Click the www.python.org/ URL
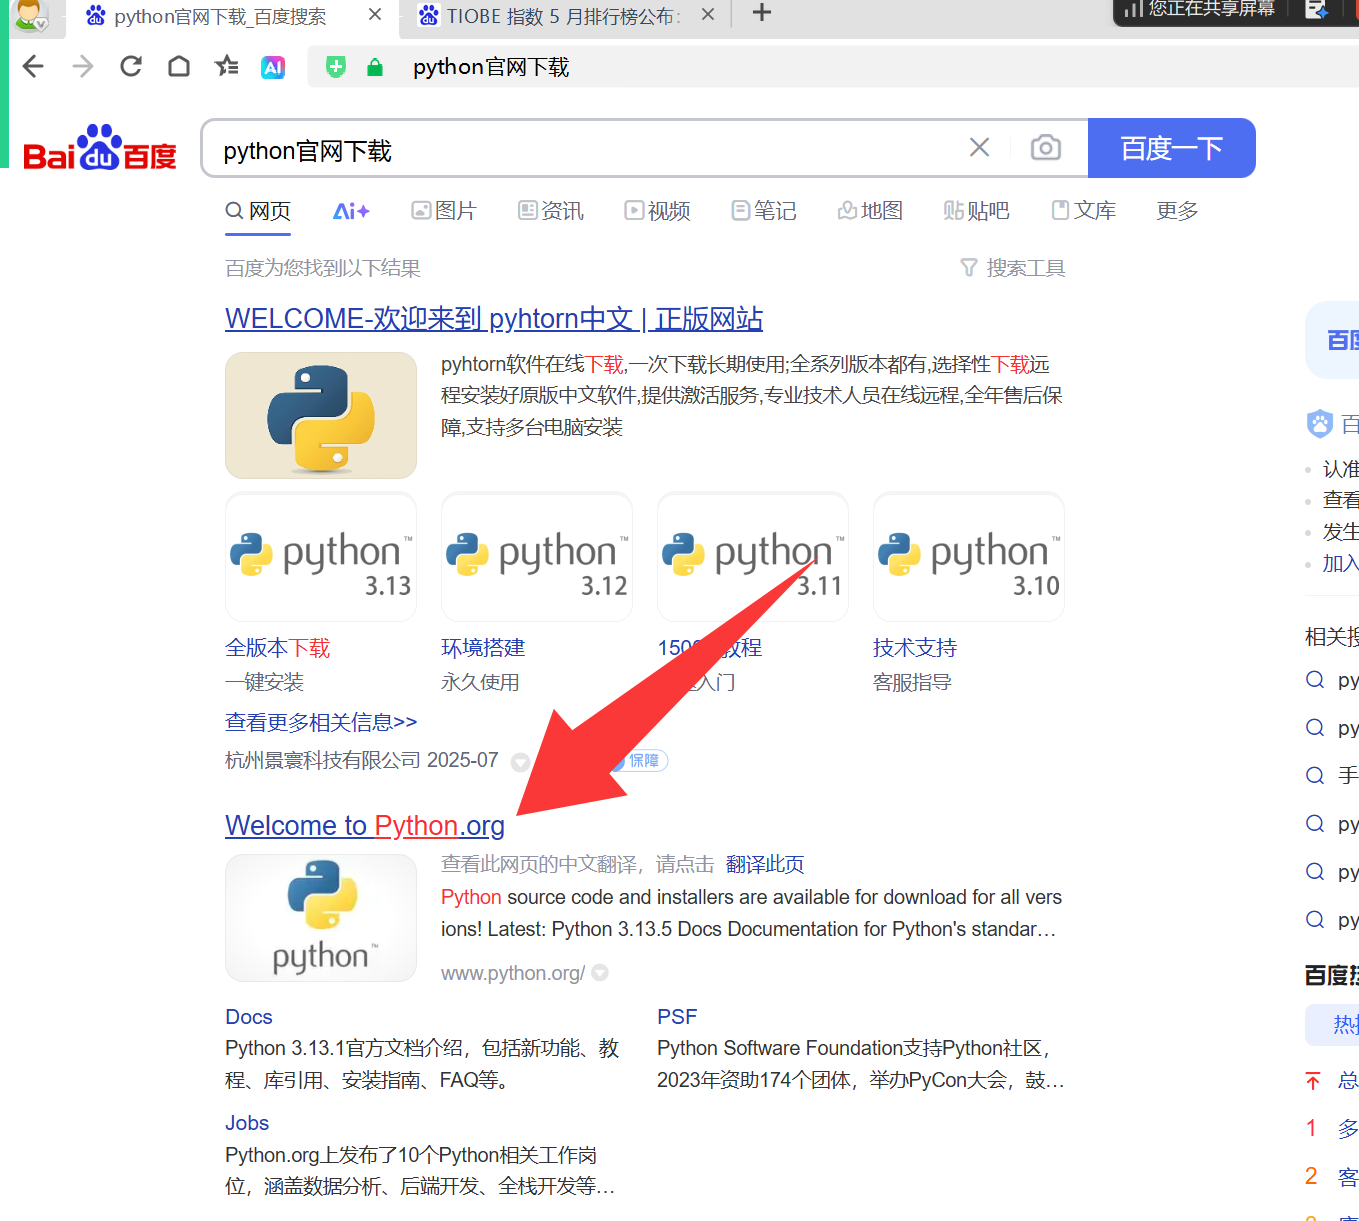This screenshot has height=1221, width=1359. click(x=513, y=973)
